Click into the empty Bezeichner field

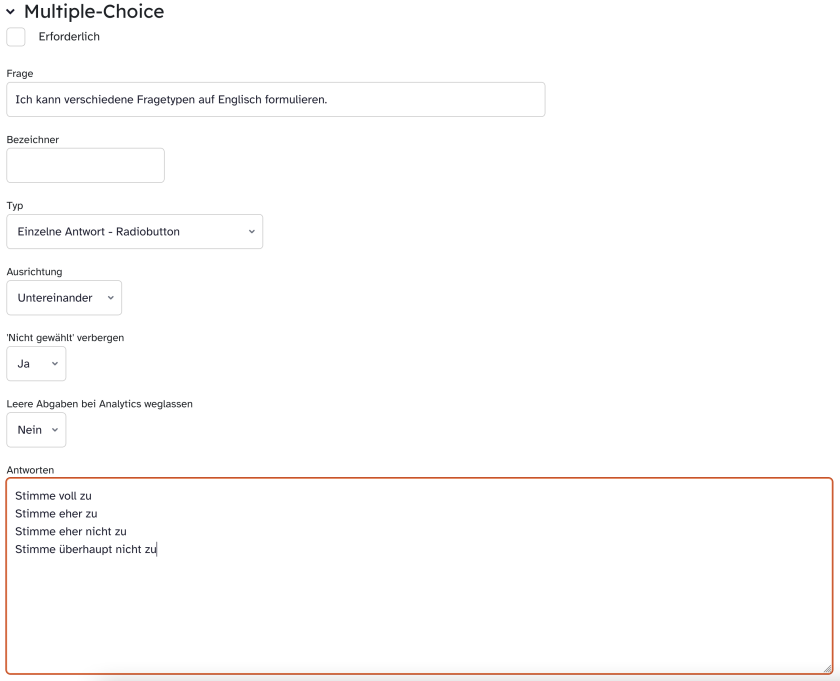pos(85,166)
